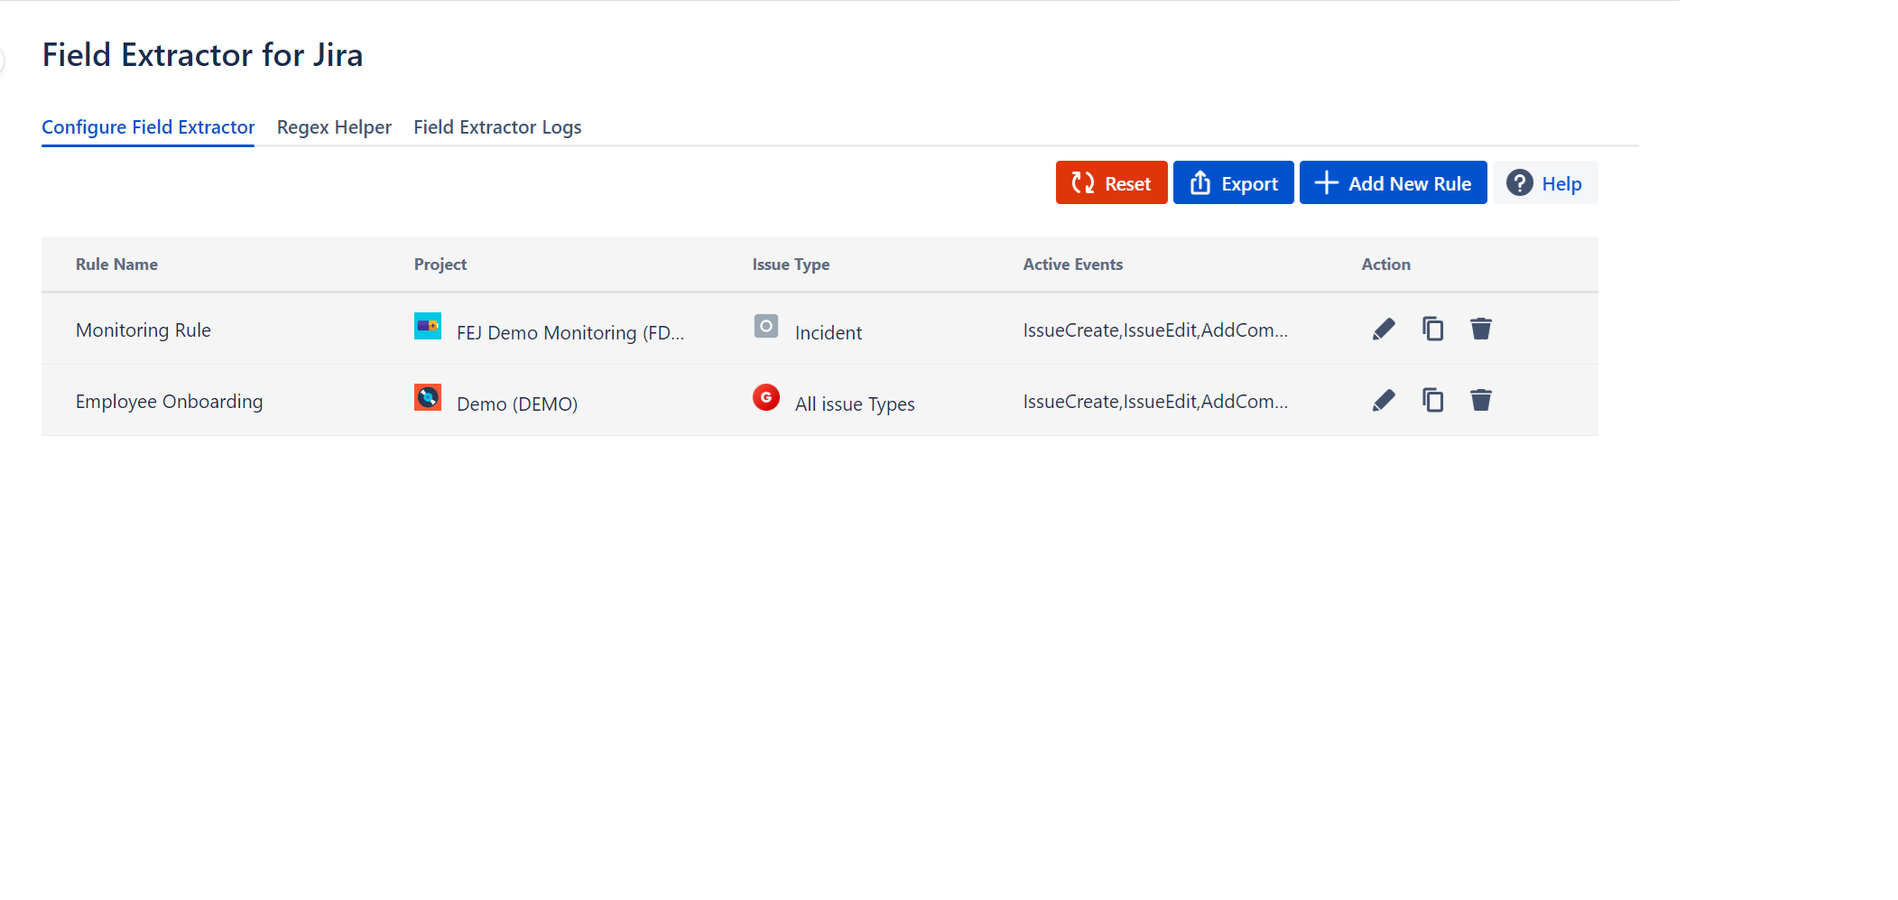Click the Incident issue type icon
Image resolution: width=1898 pixels, height=900 pixels.
point(766,326)
